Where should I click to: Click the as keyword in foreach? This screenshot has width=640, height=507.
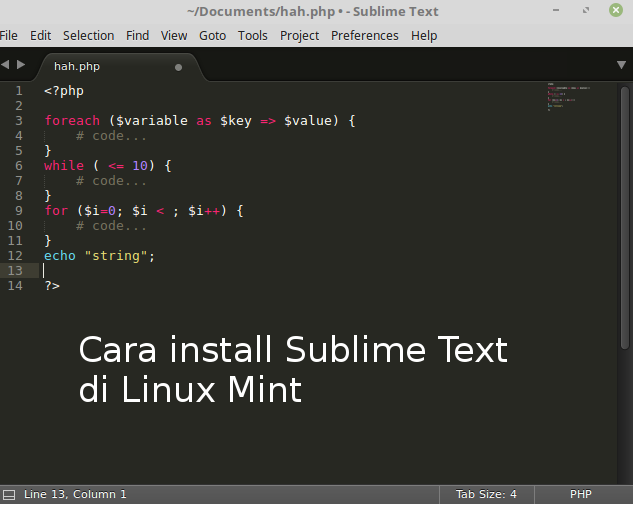[204, 121]
